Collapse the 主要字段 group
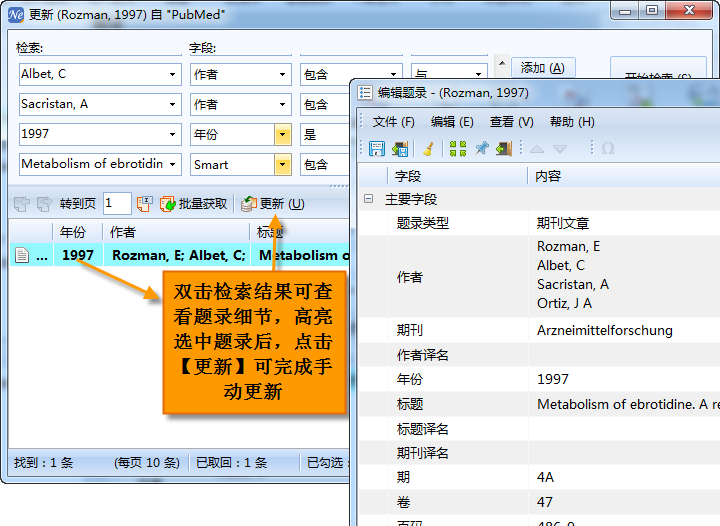Viewport: 720px width, 526px height. [x=368, y=199]
